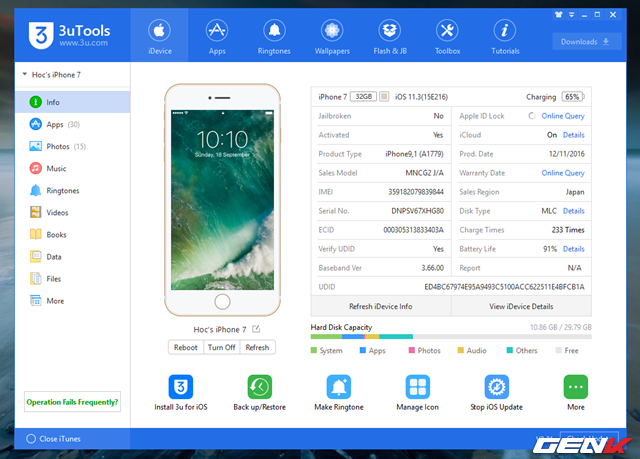Click the IMEI number value
This screenshot has width=640, height=459.
[x=416, y=192]
